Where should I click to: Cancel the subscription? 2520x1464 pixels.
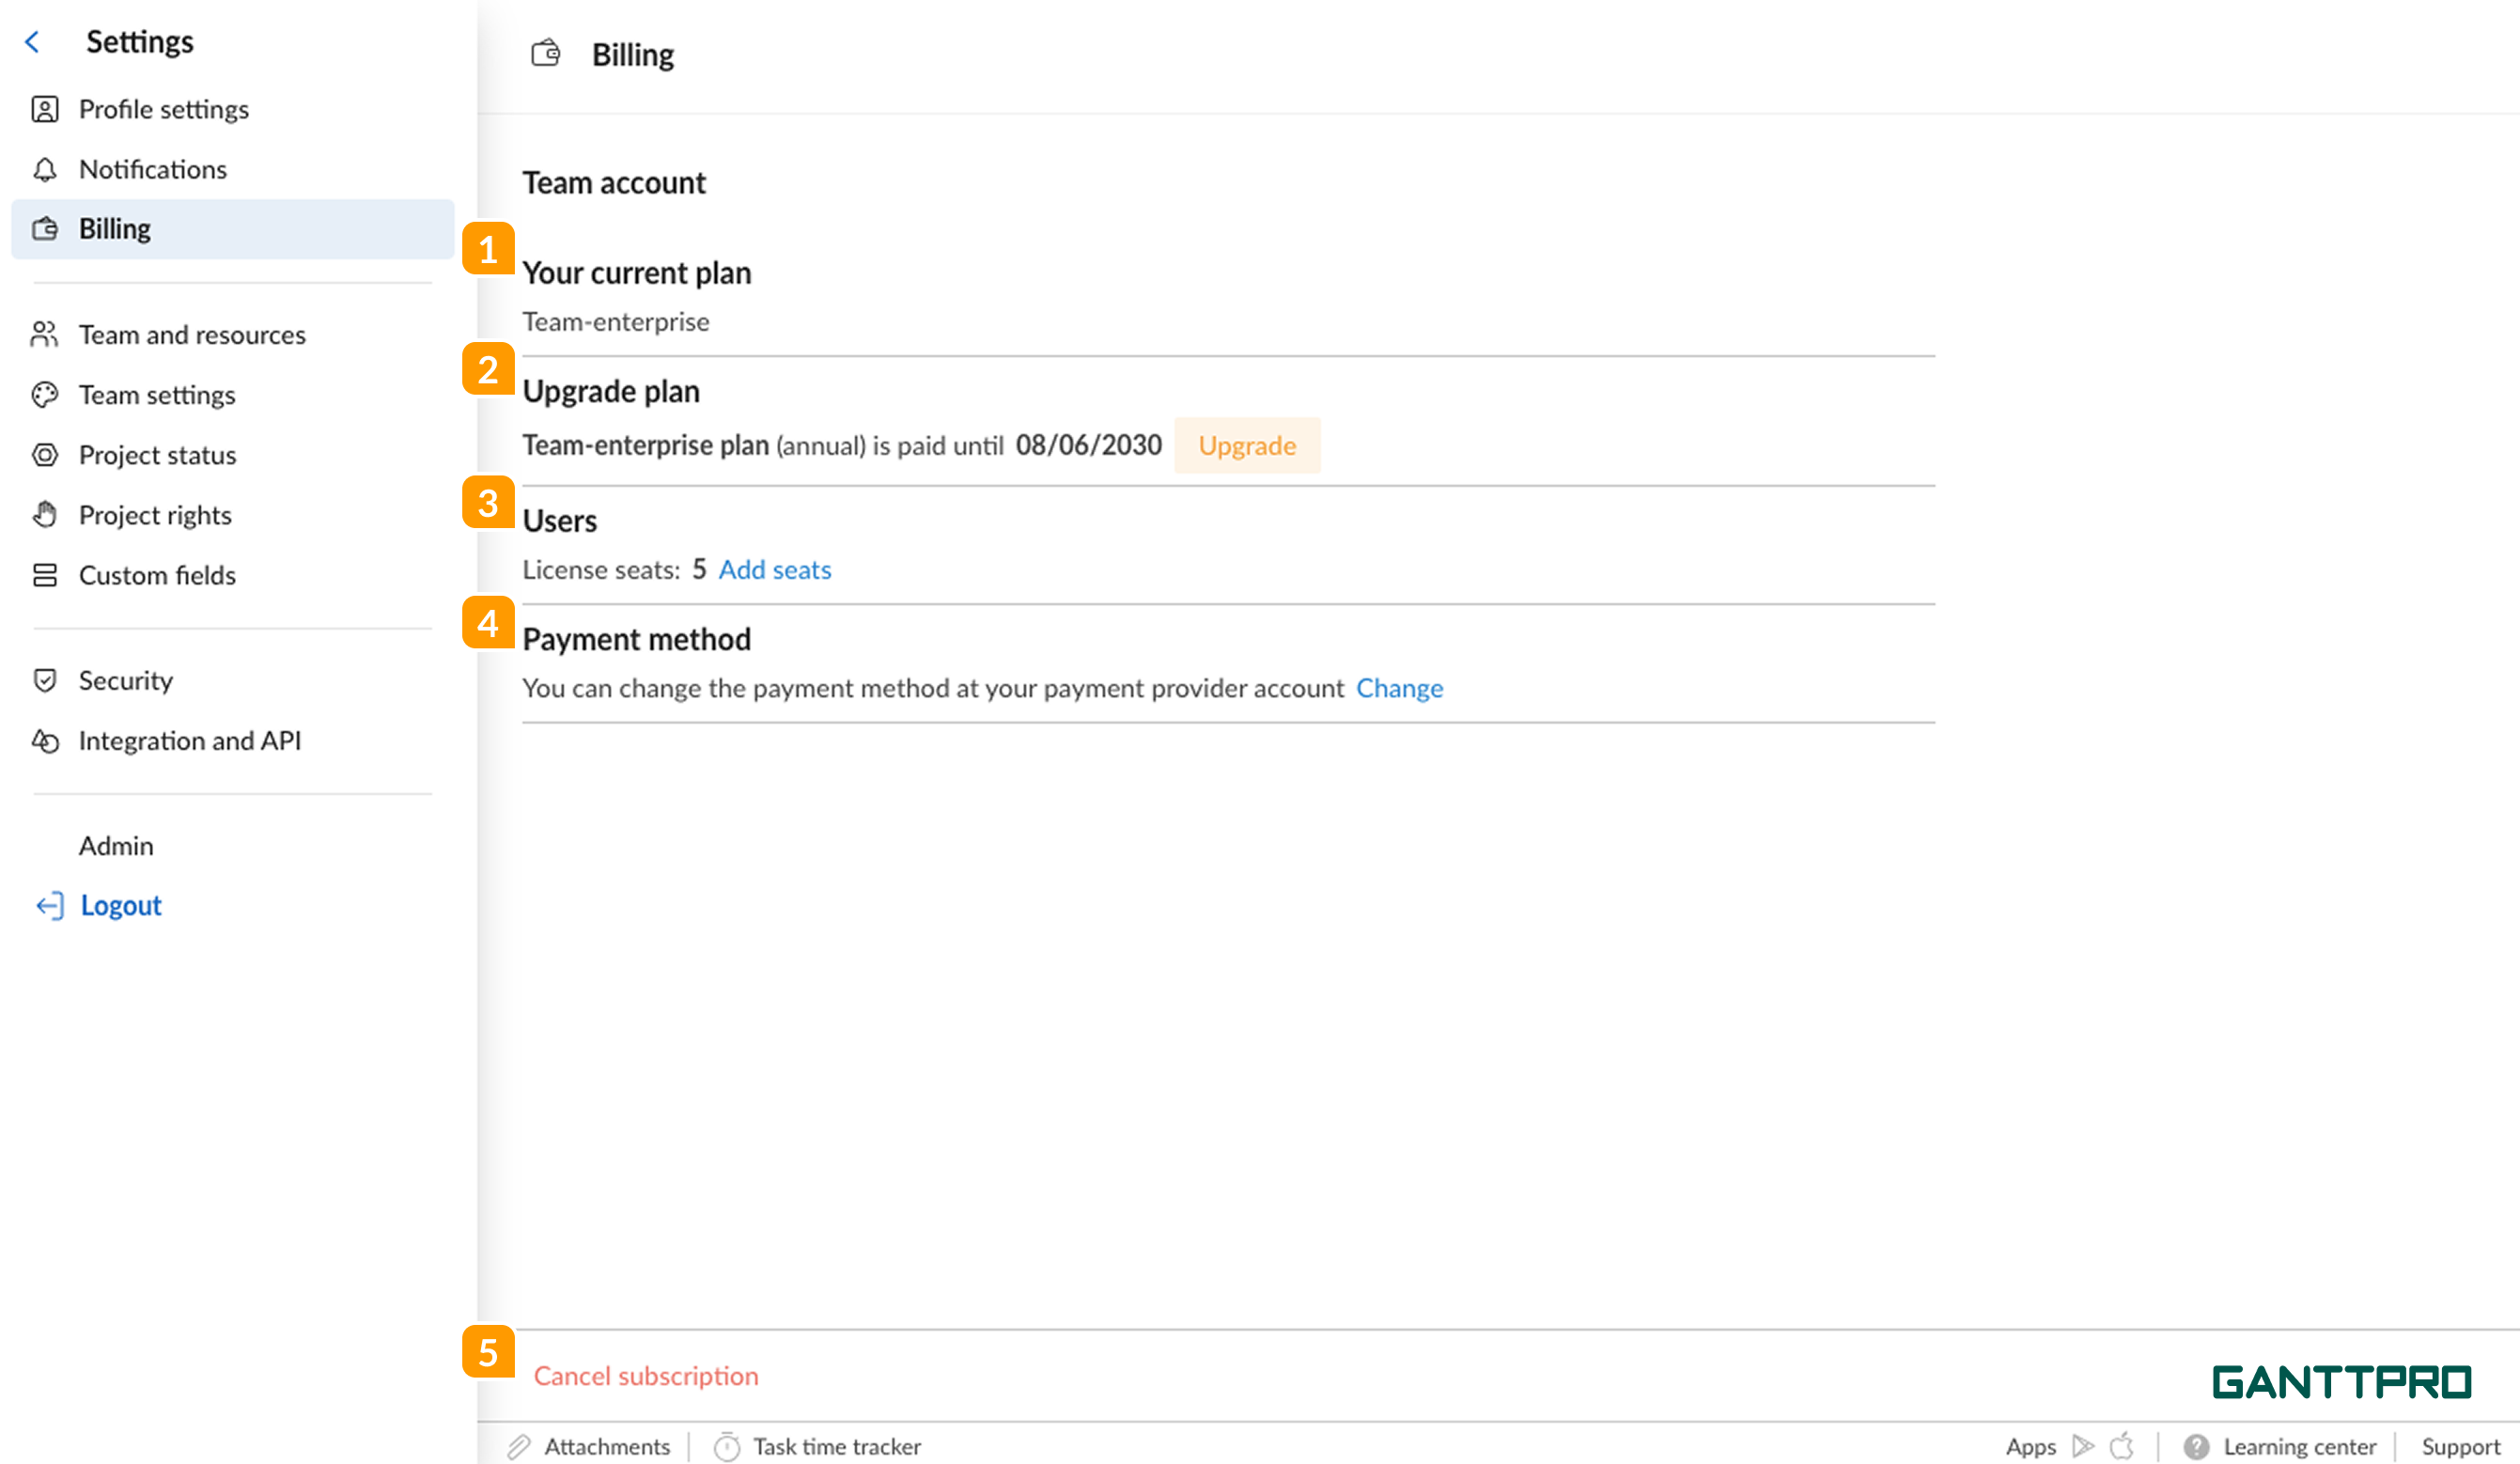(x=646, y=1375)
